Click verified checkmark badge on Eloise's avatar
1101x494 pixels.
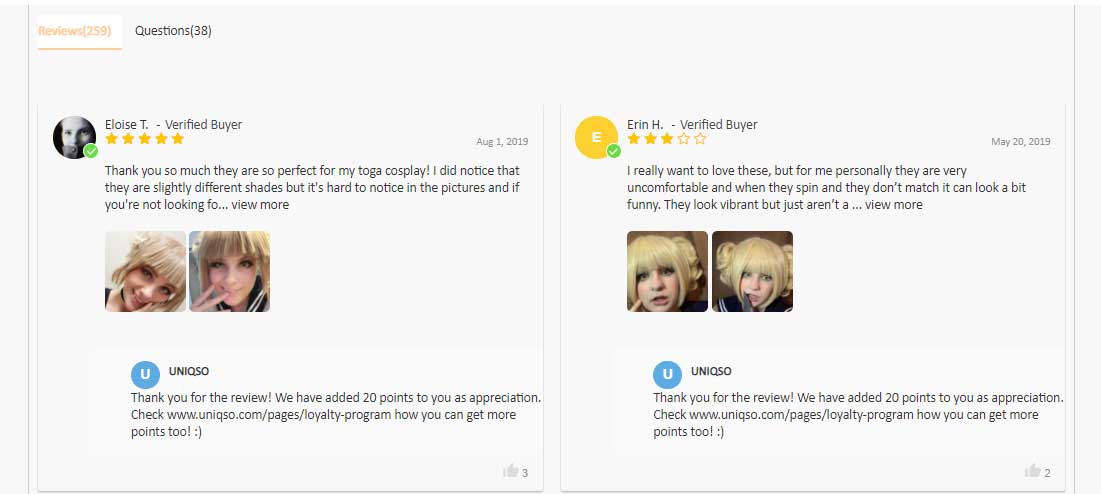91,151
